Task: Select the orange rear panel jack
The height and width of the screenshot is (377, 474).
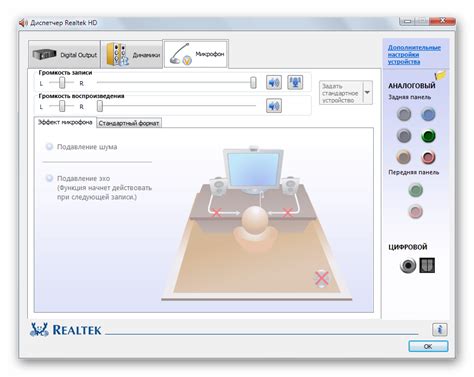Action: (403, 157)
